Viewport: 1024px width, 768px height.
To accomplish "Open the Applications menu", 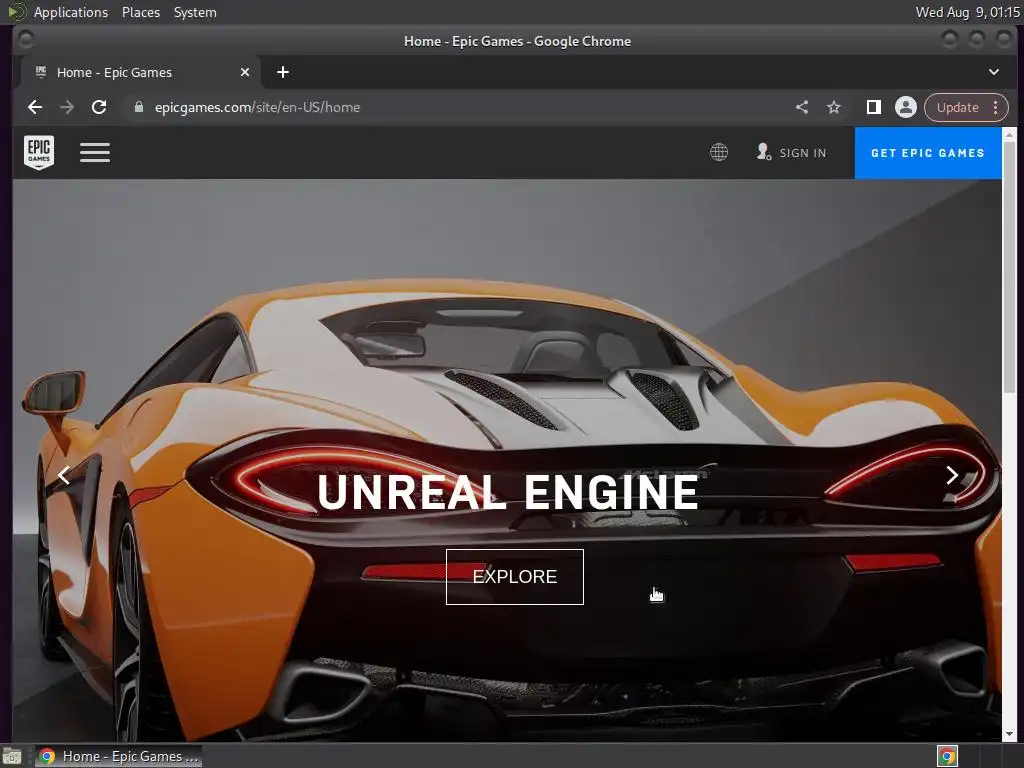I will coord(71,12).
